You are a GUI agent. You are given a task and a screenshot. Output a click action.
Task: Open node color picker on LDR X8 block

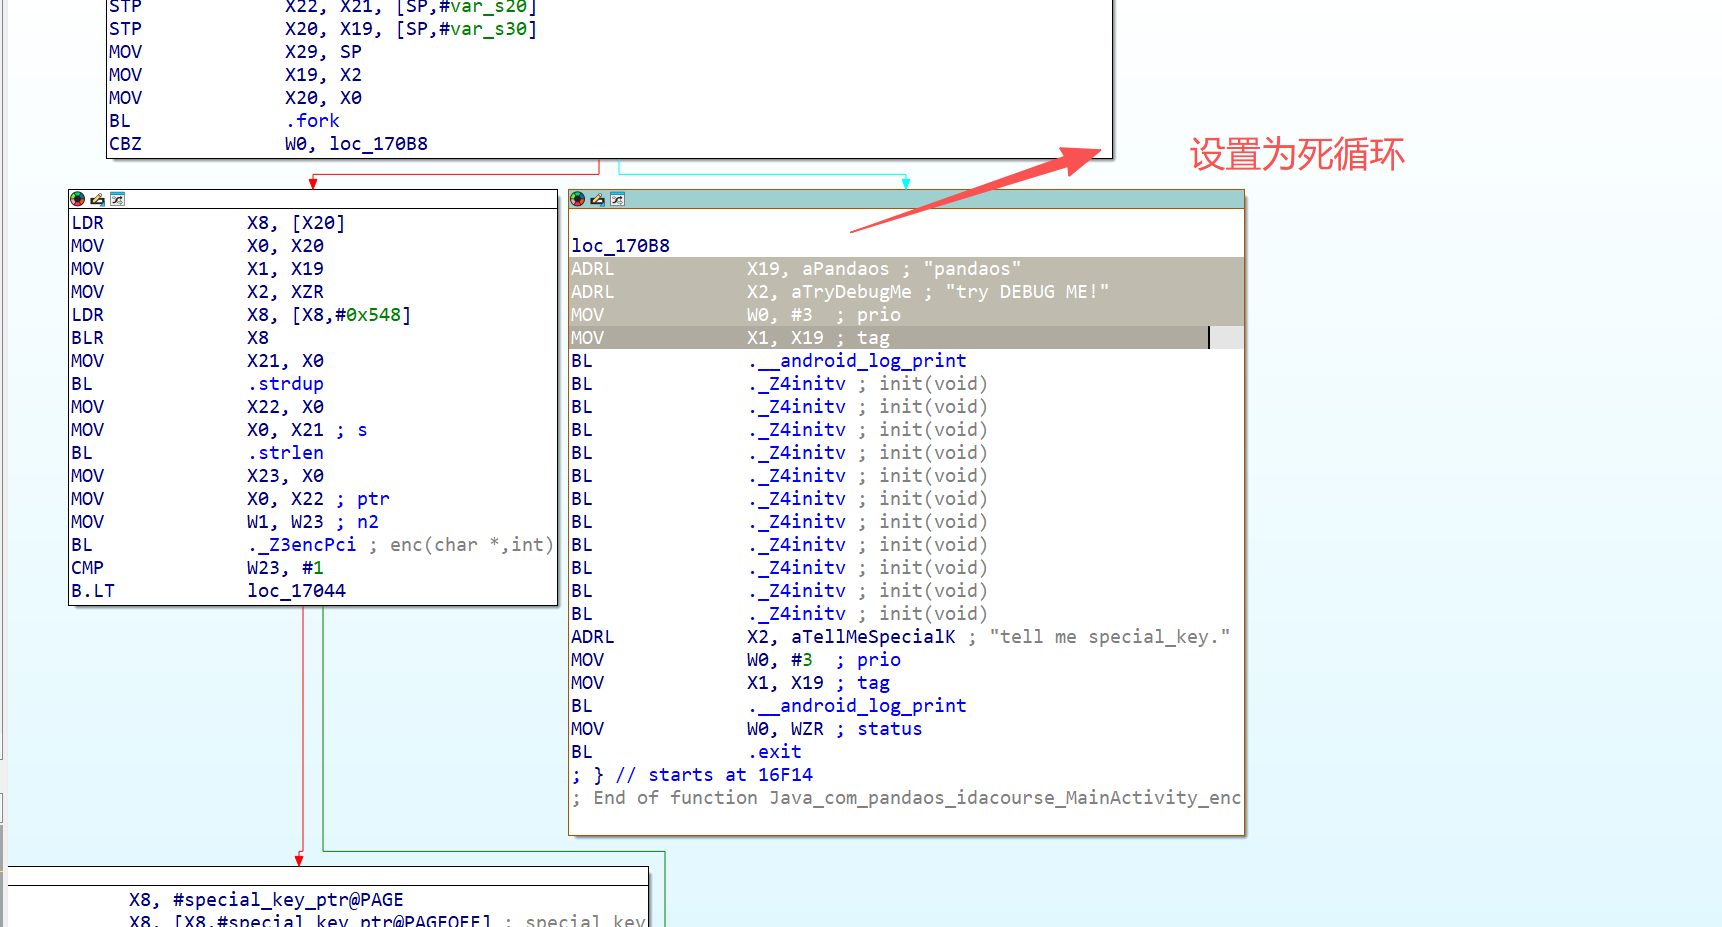[77, 199]
